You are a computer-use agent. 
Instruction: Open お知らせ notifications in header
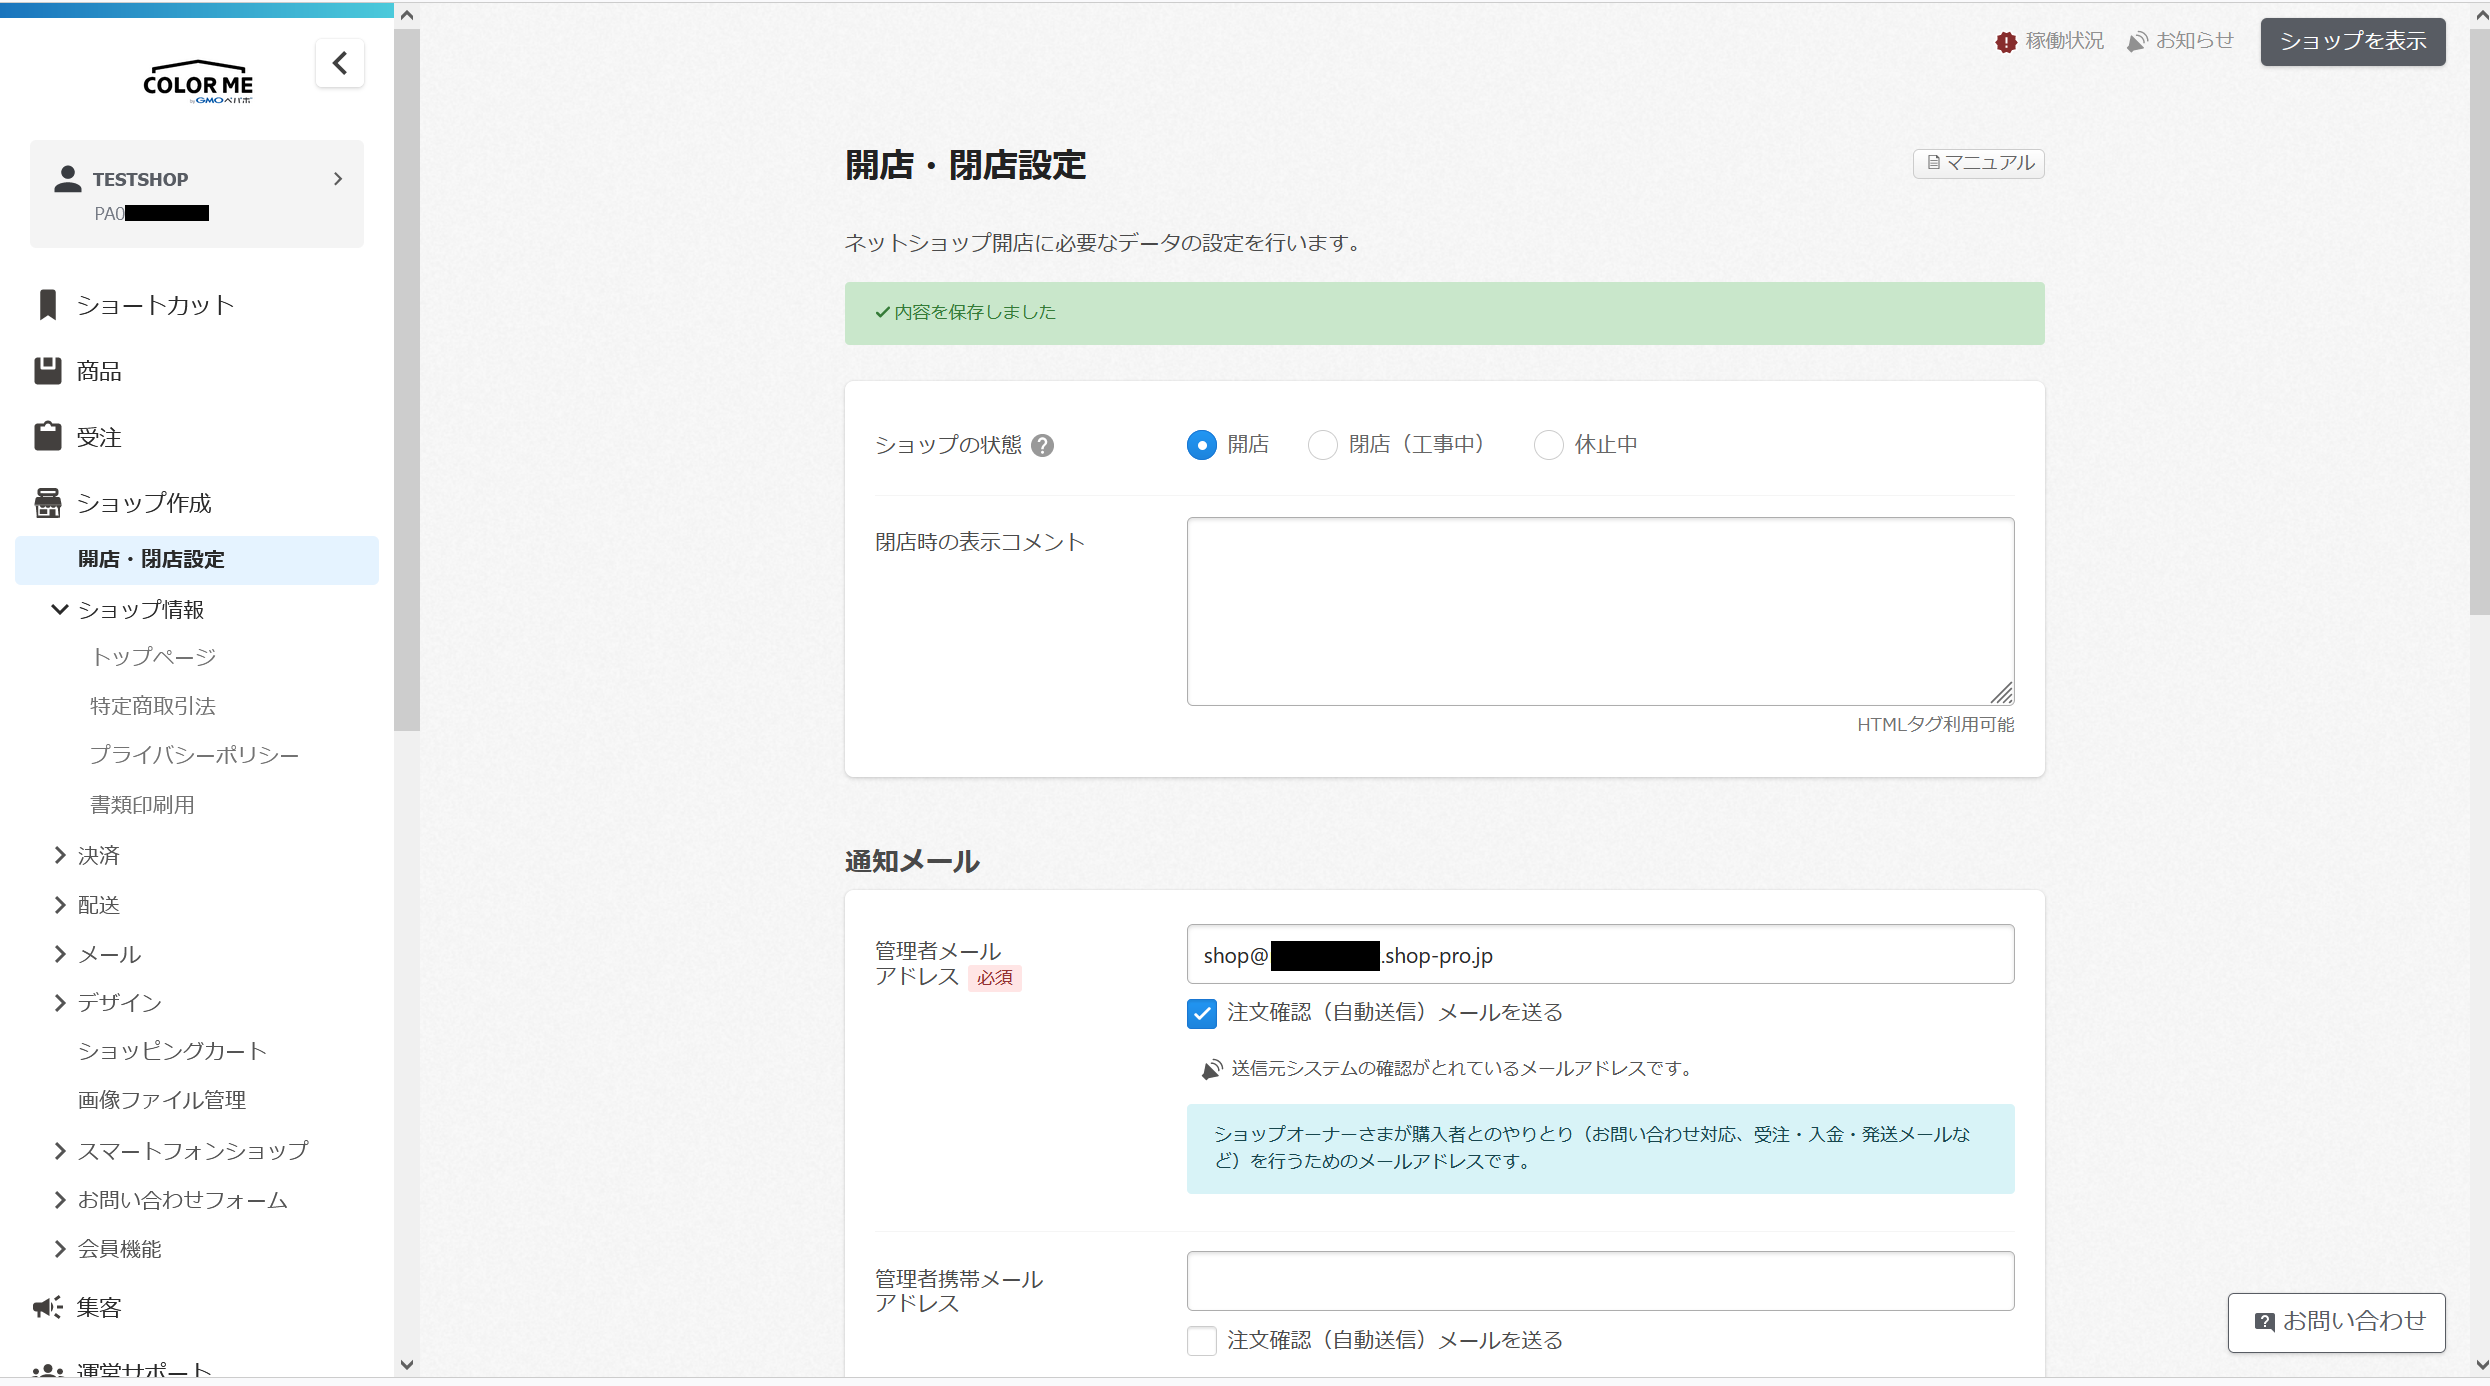click(2181, 41)
